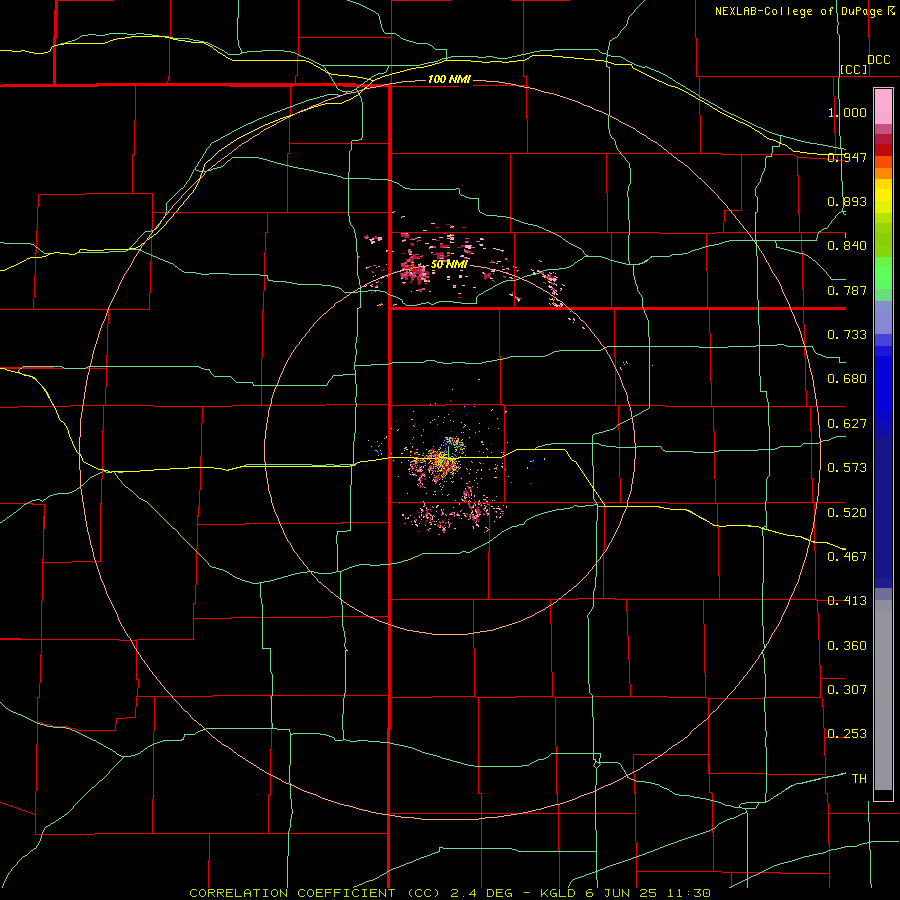900x900 pixels.
Task: Click the 100 NMI range ring label
Action: pyautogui.click(x=449, y=79)
